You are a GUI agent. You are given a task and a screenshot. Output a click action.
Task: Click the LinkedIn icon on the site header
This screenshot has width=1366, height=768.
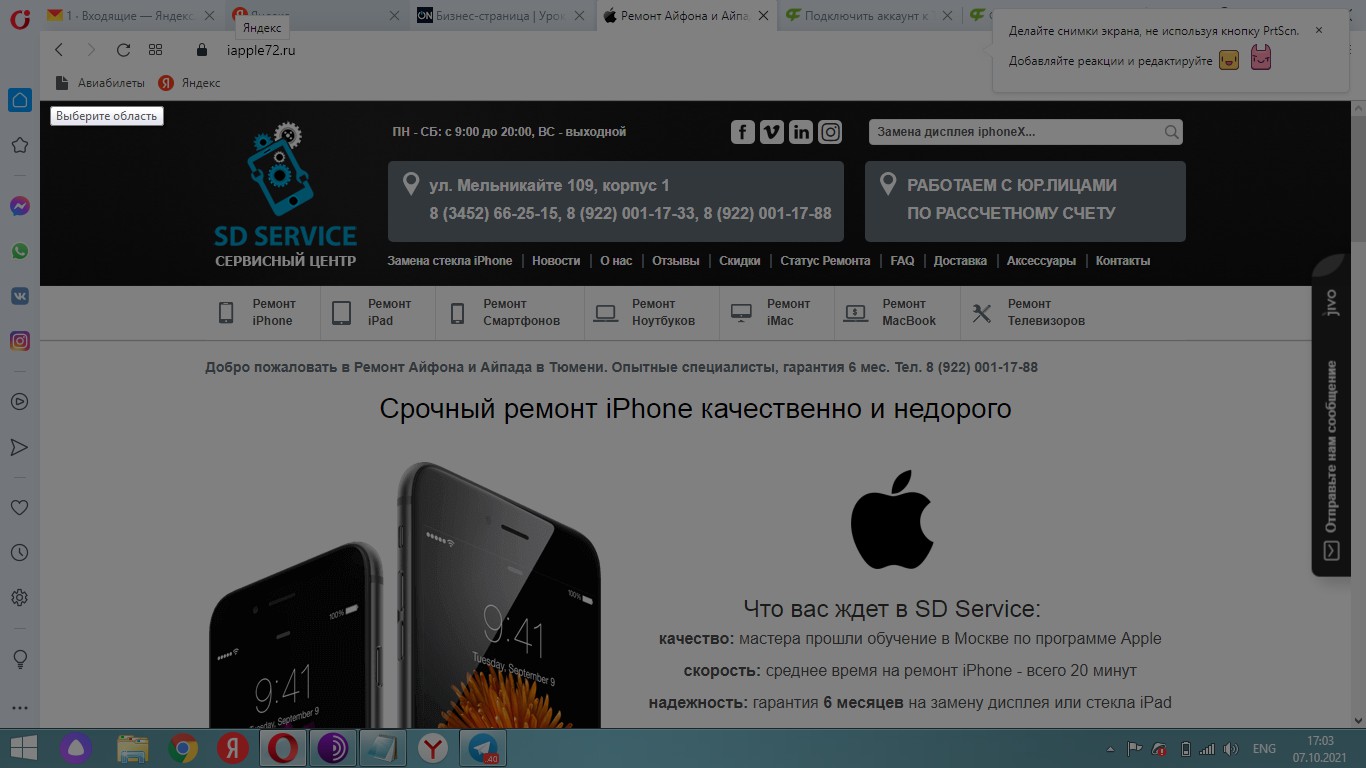[x=801, y=132]
